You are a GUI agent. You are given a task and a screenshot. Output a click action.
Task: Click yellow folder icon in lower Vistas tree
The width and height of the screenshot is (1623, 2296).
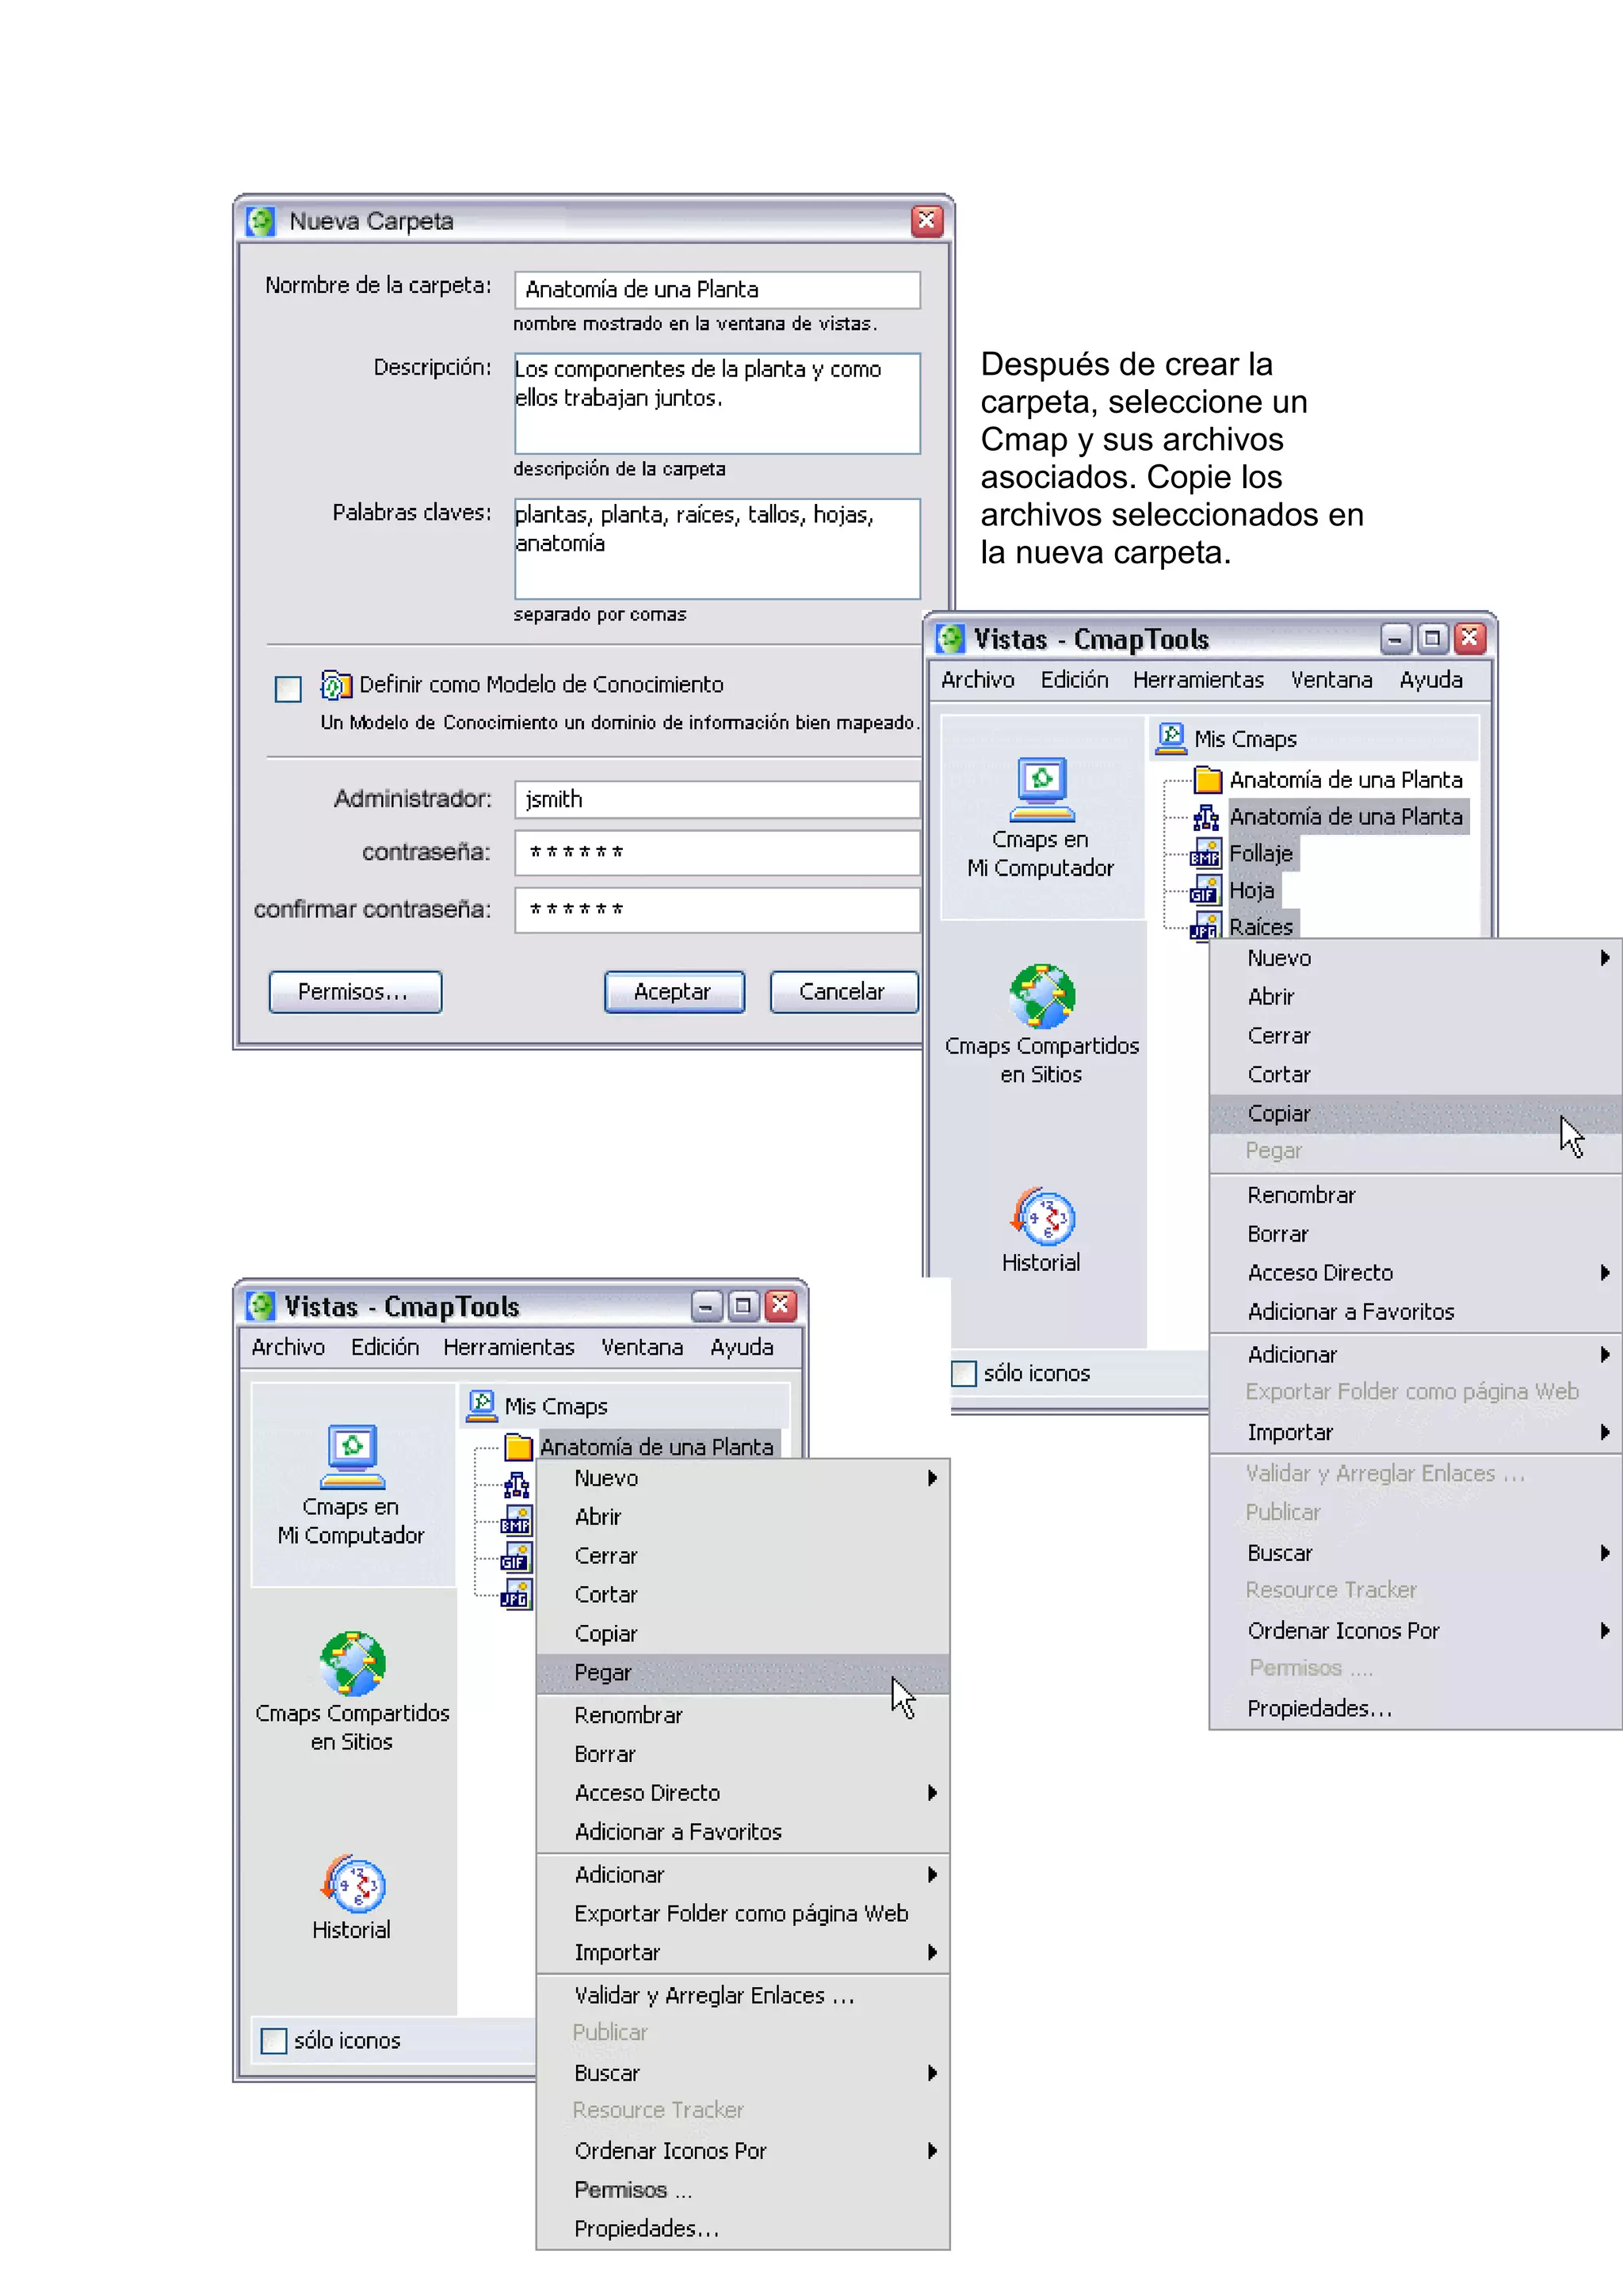pos(518,1447)
